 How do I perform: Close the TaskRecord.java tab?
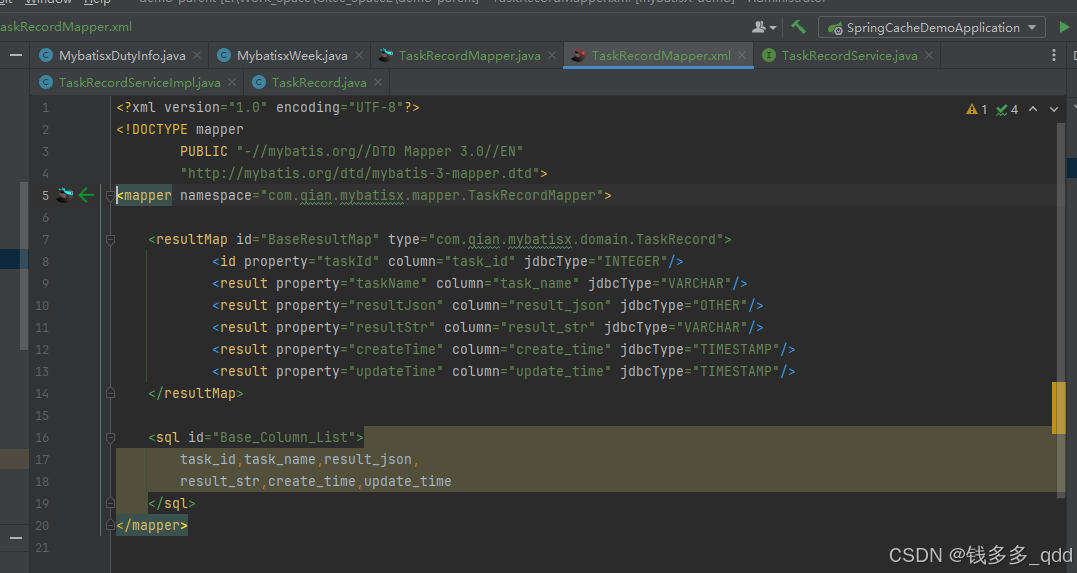[378, 82]
